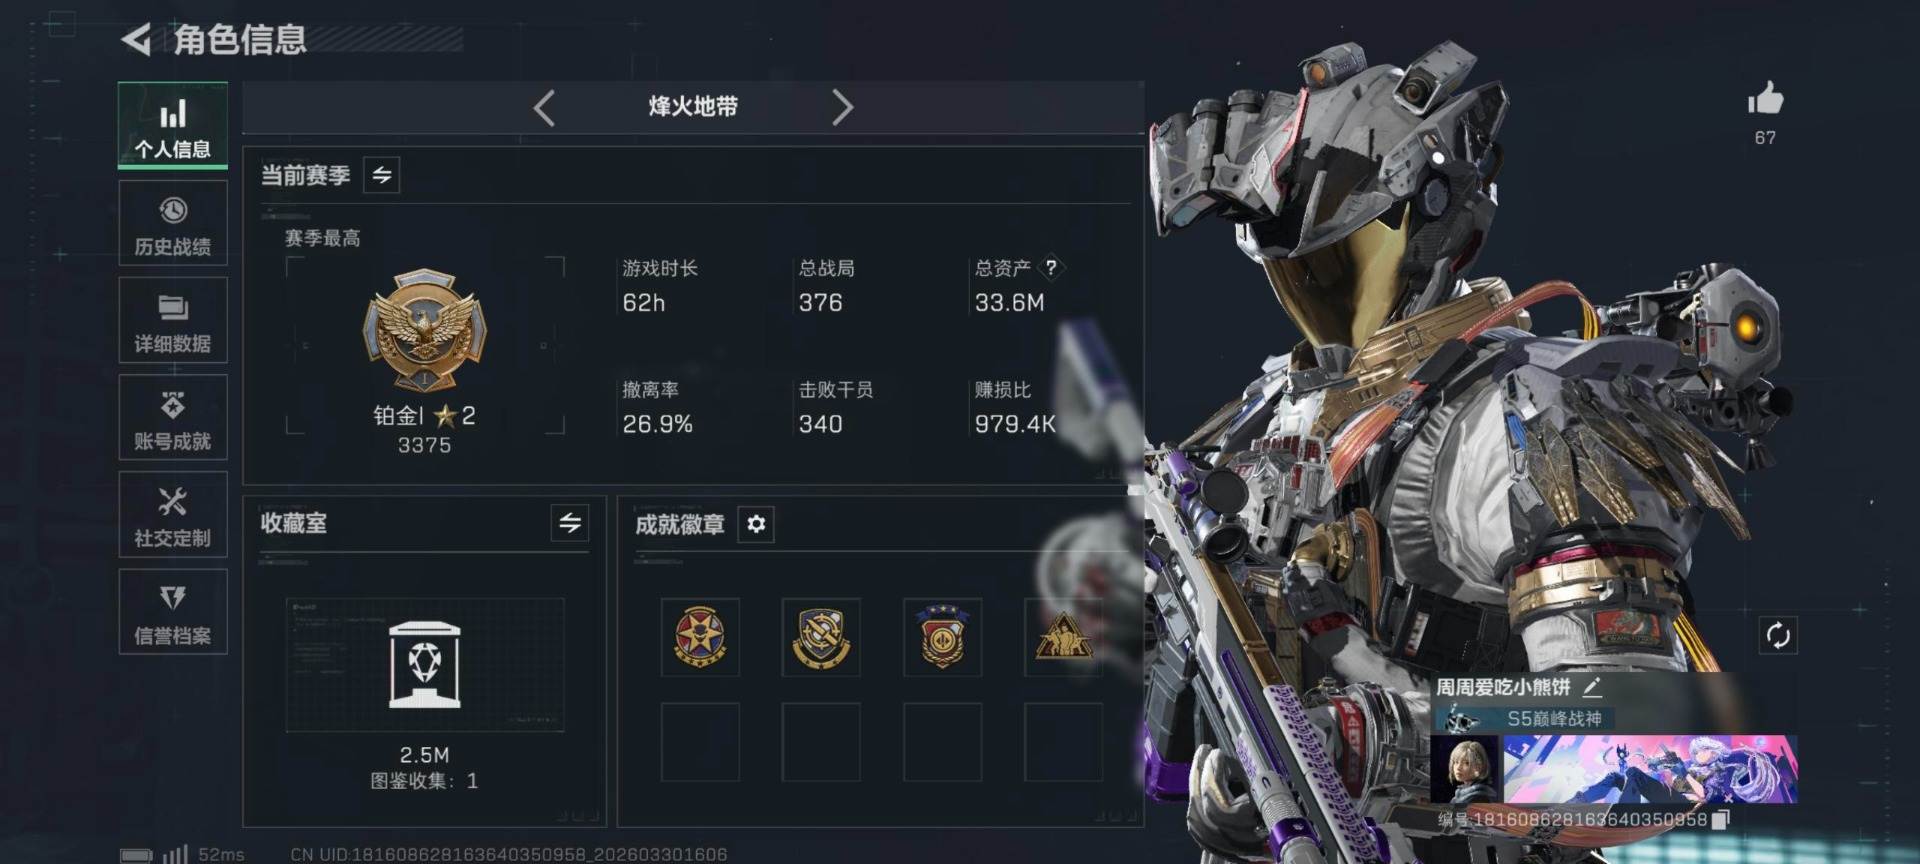1920x864 pixels.
Task: Click the rotate character refresh icon
Action: click(1778, 635)
